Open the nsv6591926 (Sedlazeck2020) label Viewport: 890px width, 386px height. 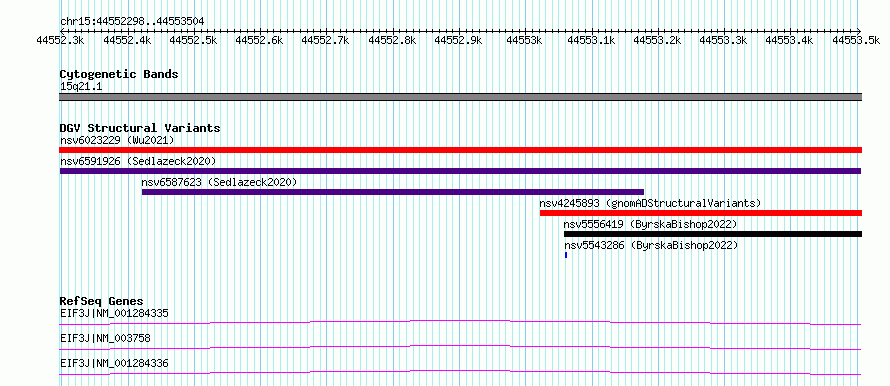(x=138, y=161)
